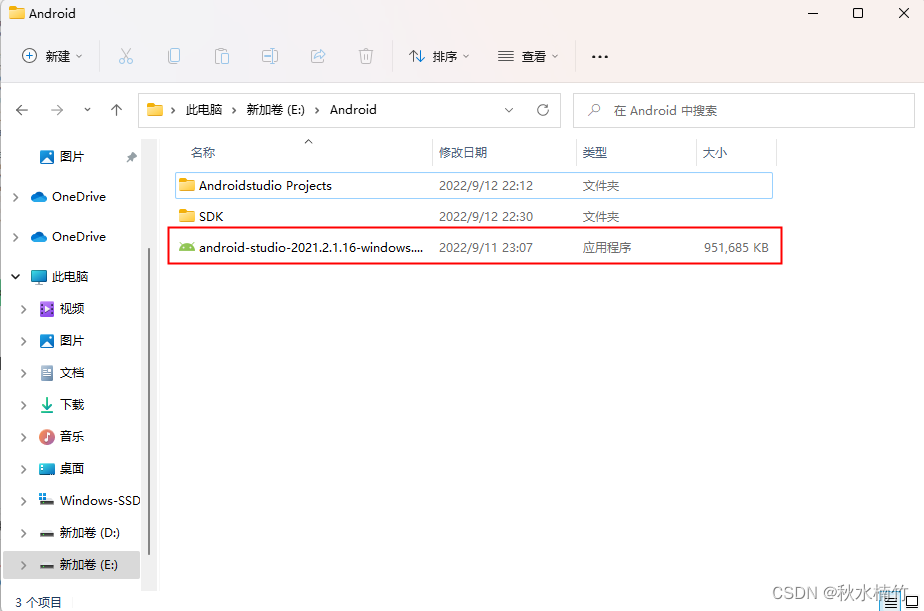Expand the 下载 tree node

click(24, 405)
